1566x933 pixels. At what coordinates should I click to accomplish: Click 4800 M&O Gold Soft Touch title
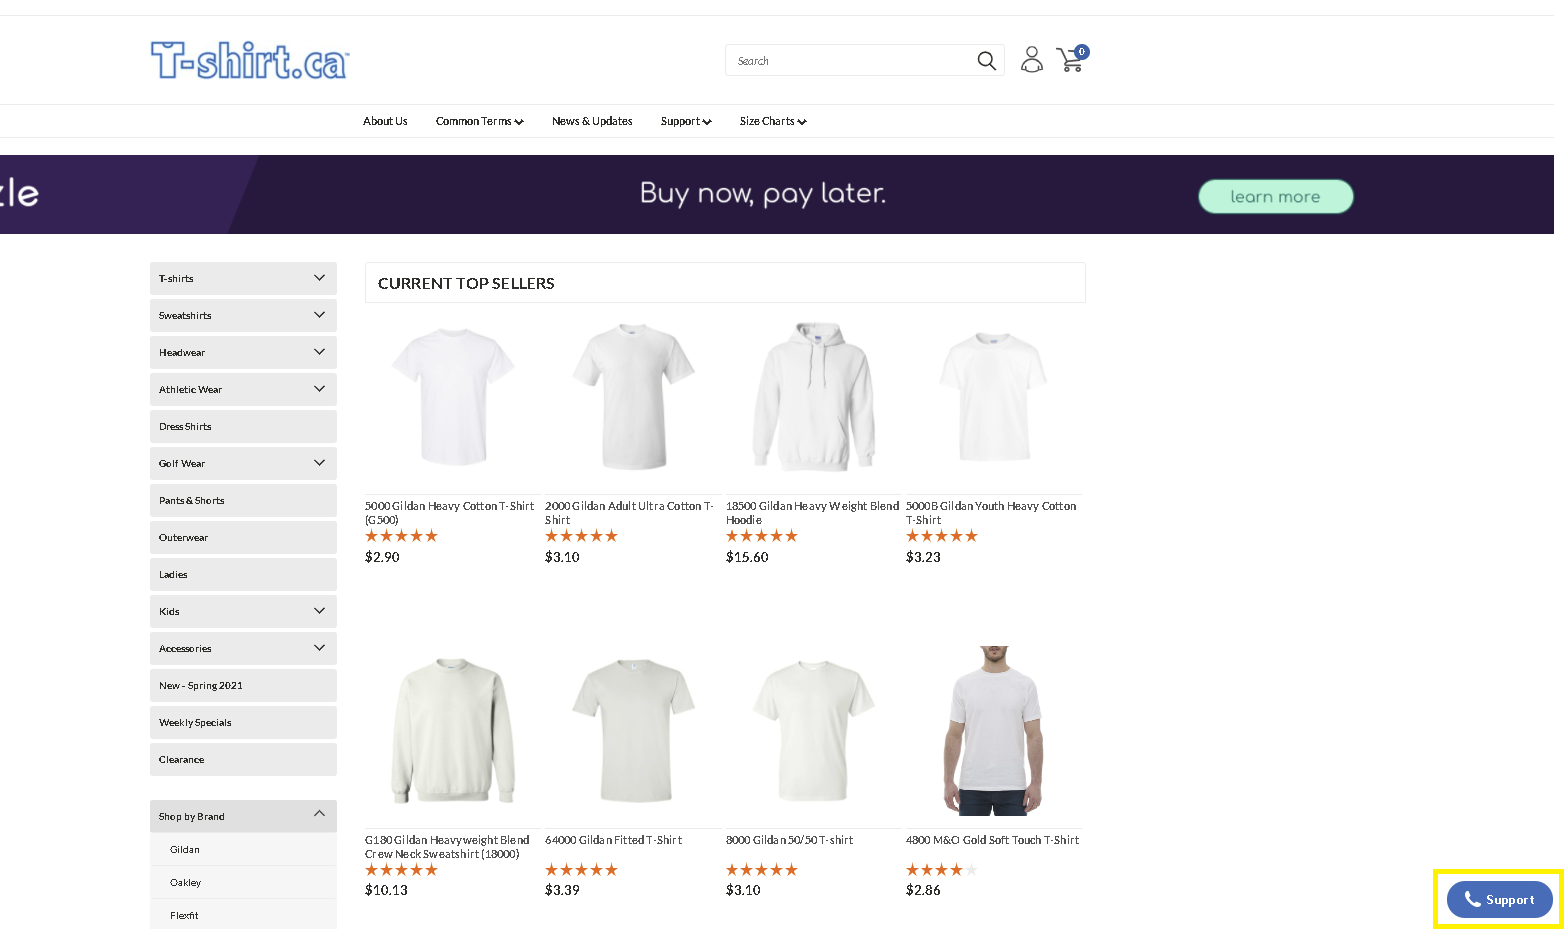click(992, 840)
